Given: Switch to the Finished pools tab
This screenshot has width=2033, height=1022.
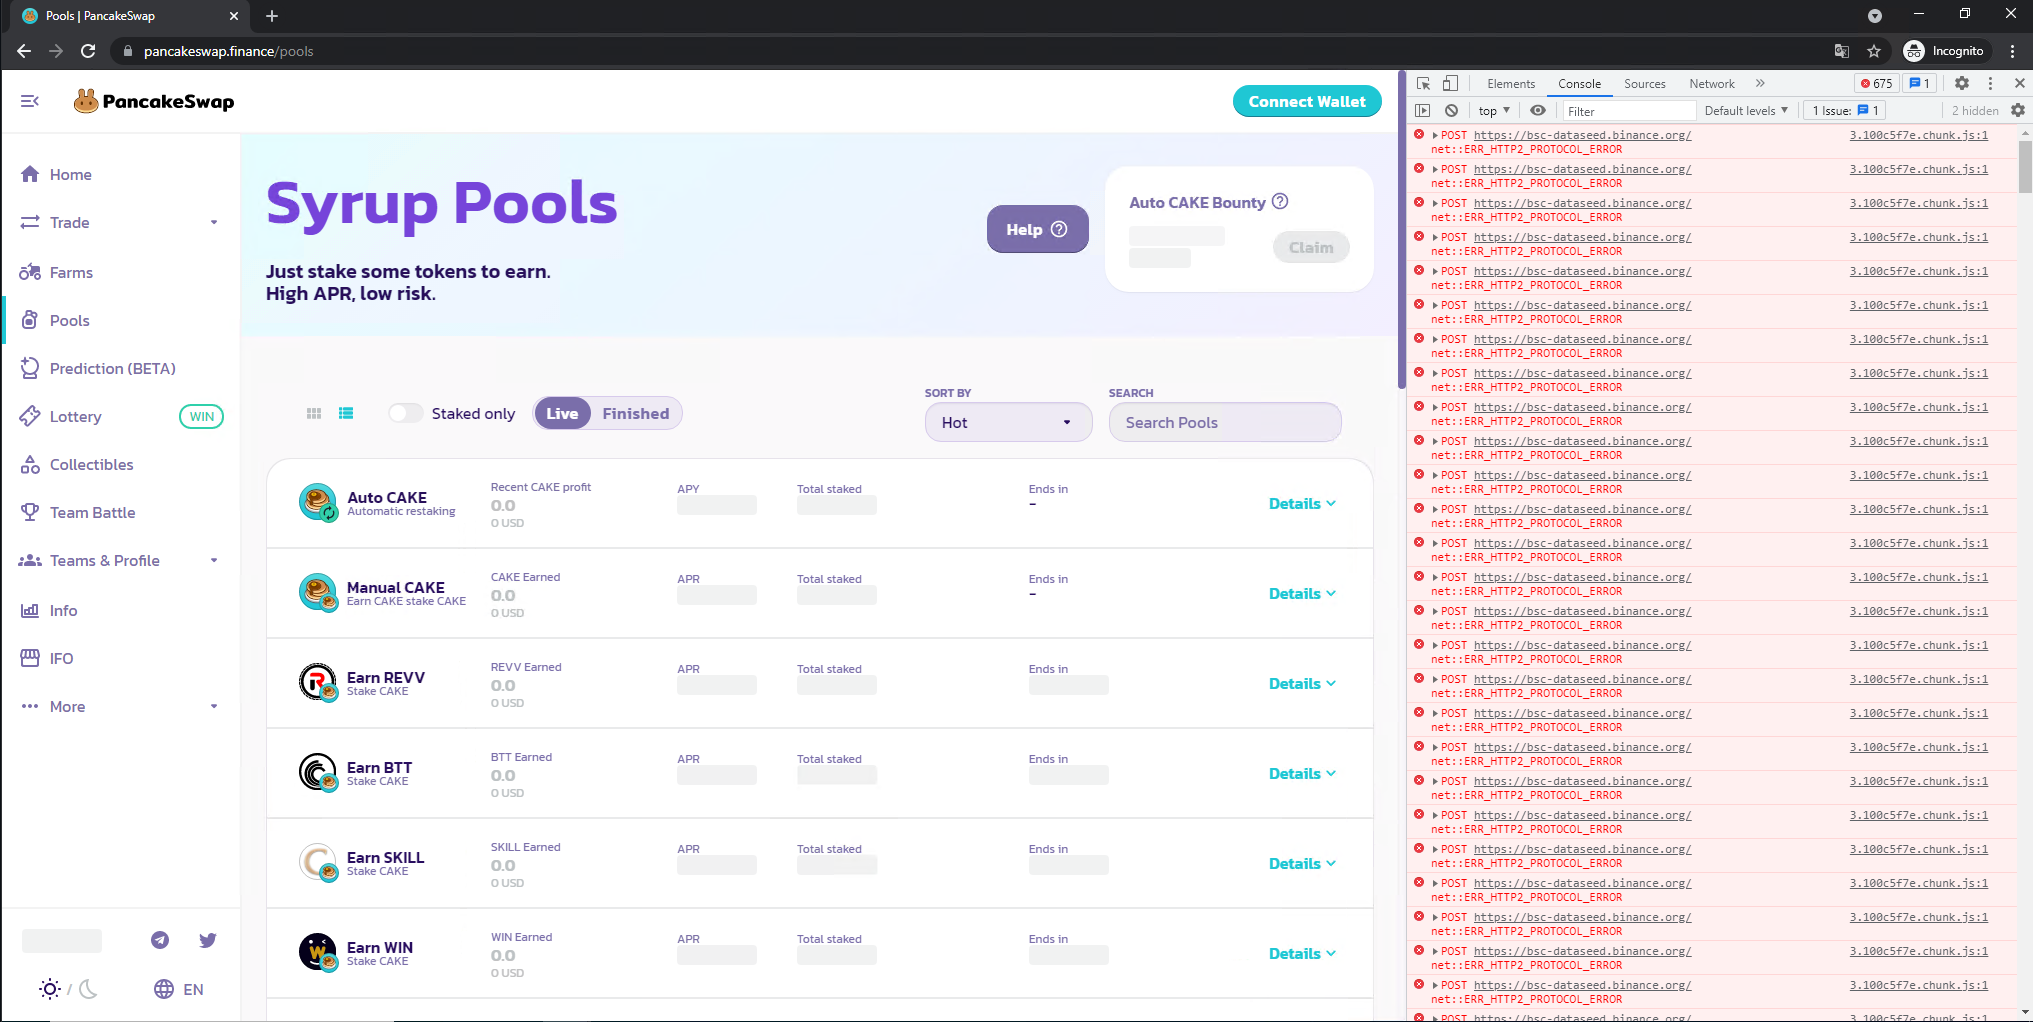Looking at the screenshot, I should coord(635,412).
